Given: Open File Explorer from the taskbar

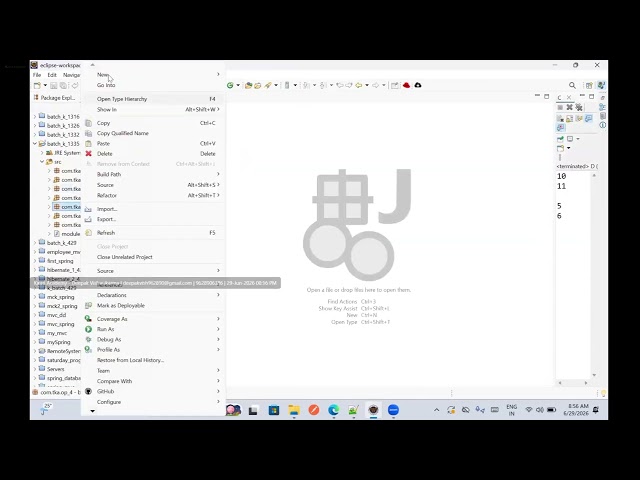Looking at the screenshot, I should point(293,409).
